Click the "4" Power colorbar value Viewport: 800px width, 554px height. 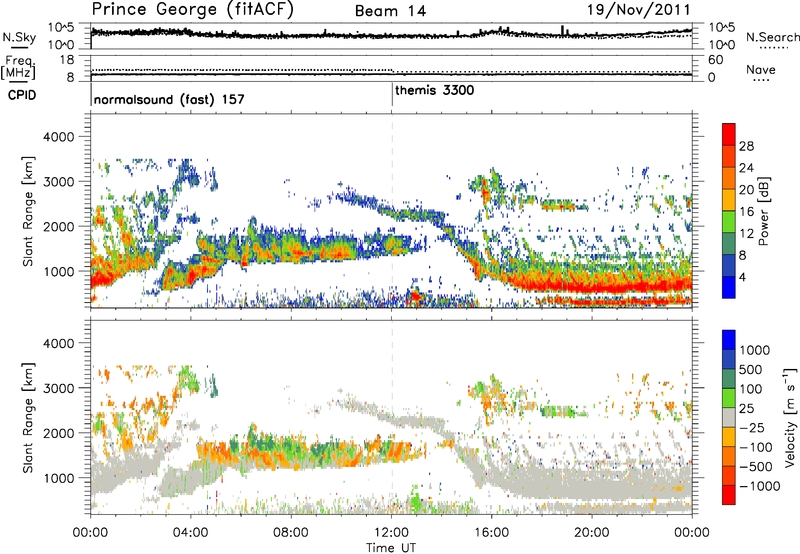(742, 277)
